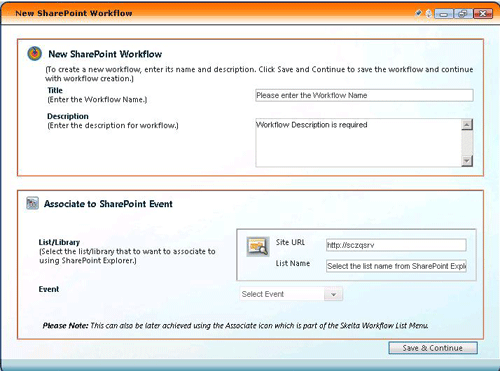Click the Description scrollbar down arrow
Screen dimensions: 500x371
tap(467, 161)
